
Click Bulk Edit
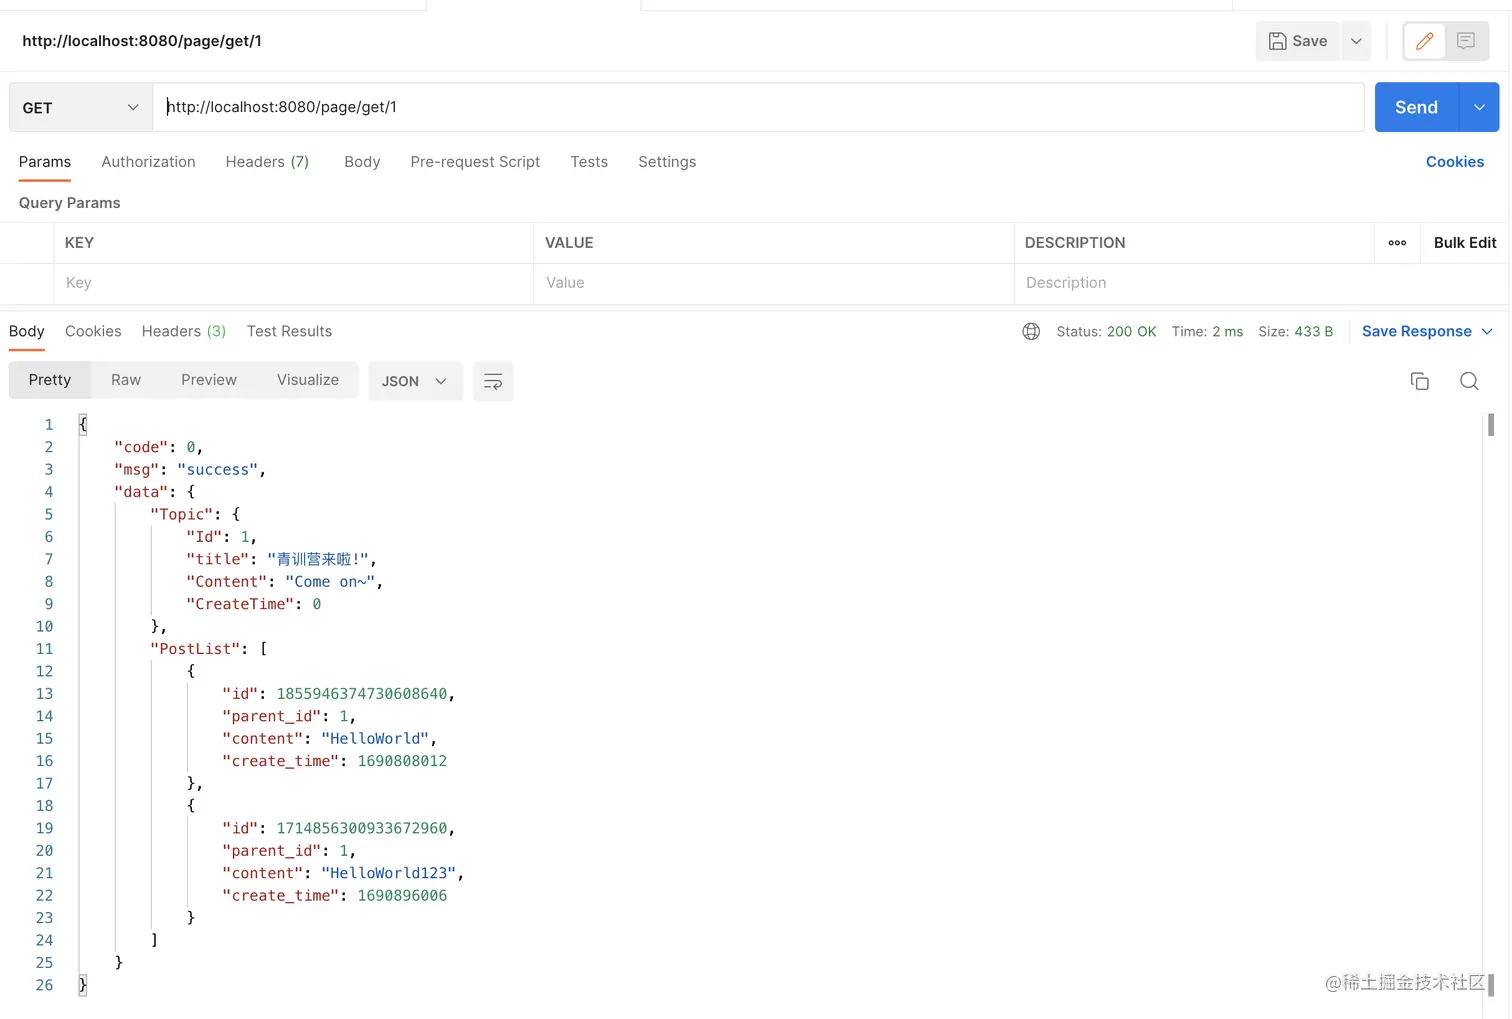click(x=1465, y=243)
